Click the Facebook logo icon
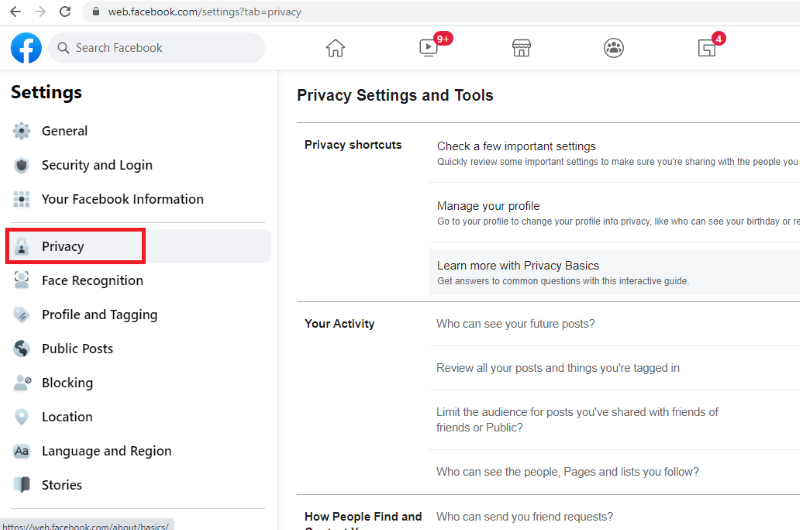The image size is (800, 530). (x=26, y=48)
